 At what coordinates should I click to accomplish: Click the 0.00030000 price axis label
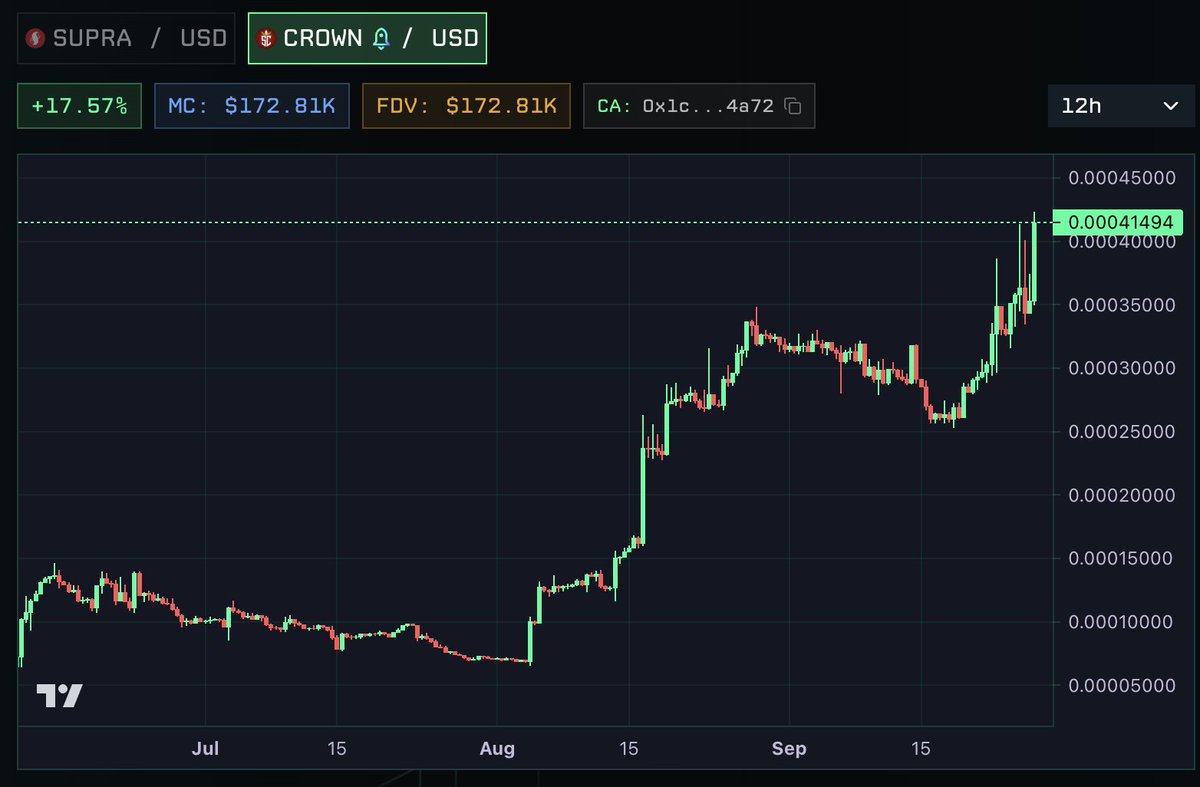1120,368
